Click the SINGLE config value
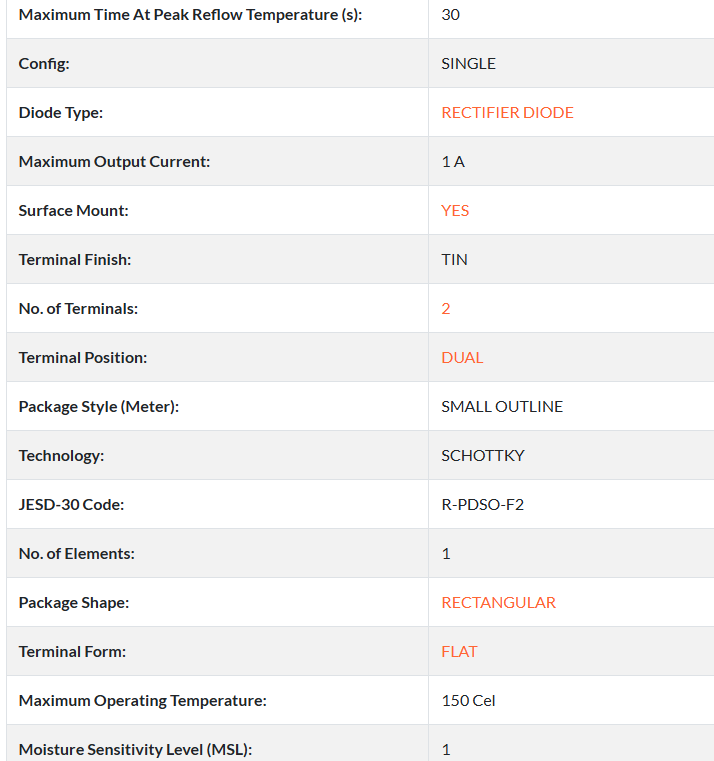 (x=468, y=64)
